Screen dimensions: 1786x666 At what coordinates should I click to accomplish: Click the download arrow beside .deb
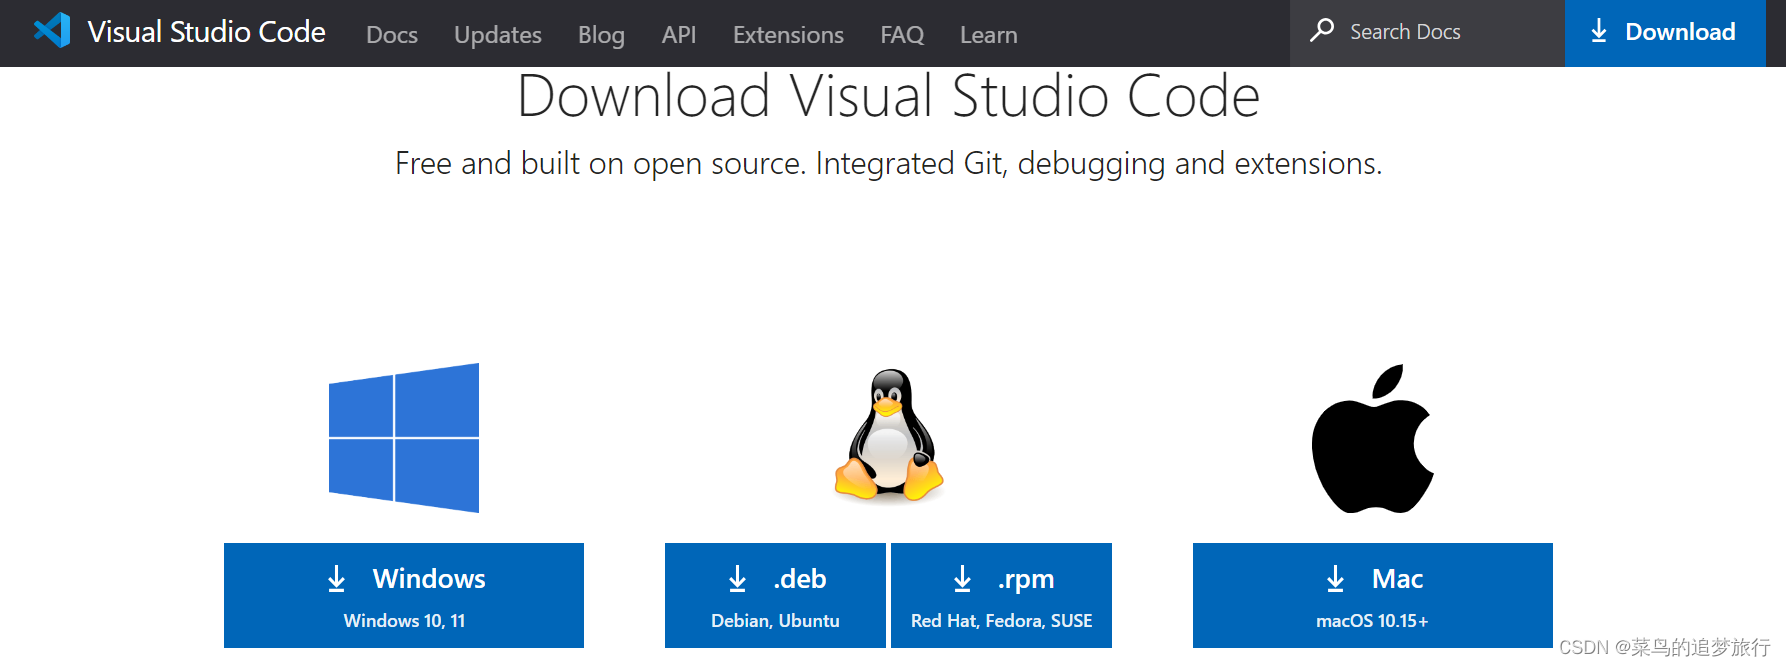(738, 579)
